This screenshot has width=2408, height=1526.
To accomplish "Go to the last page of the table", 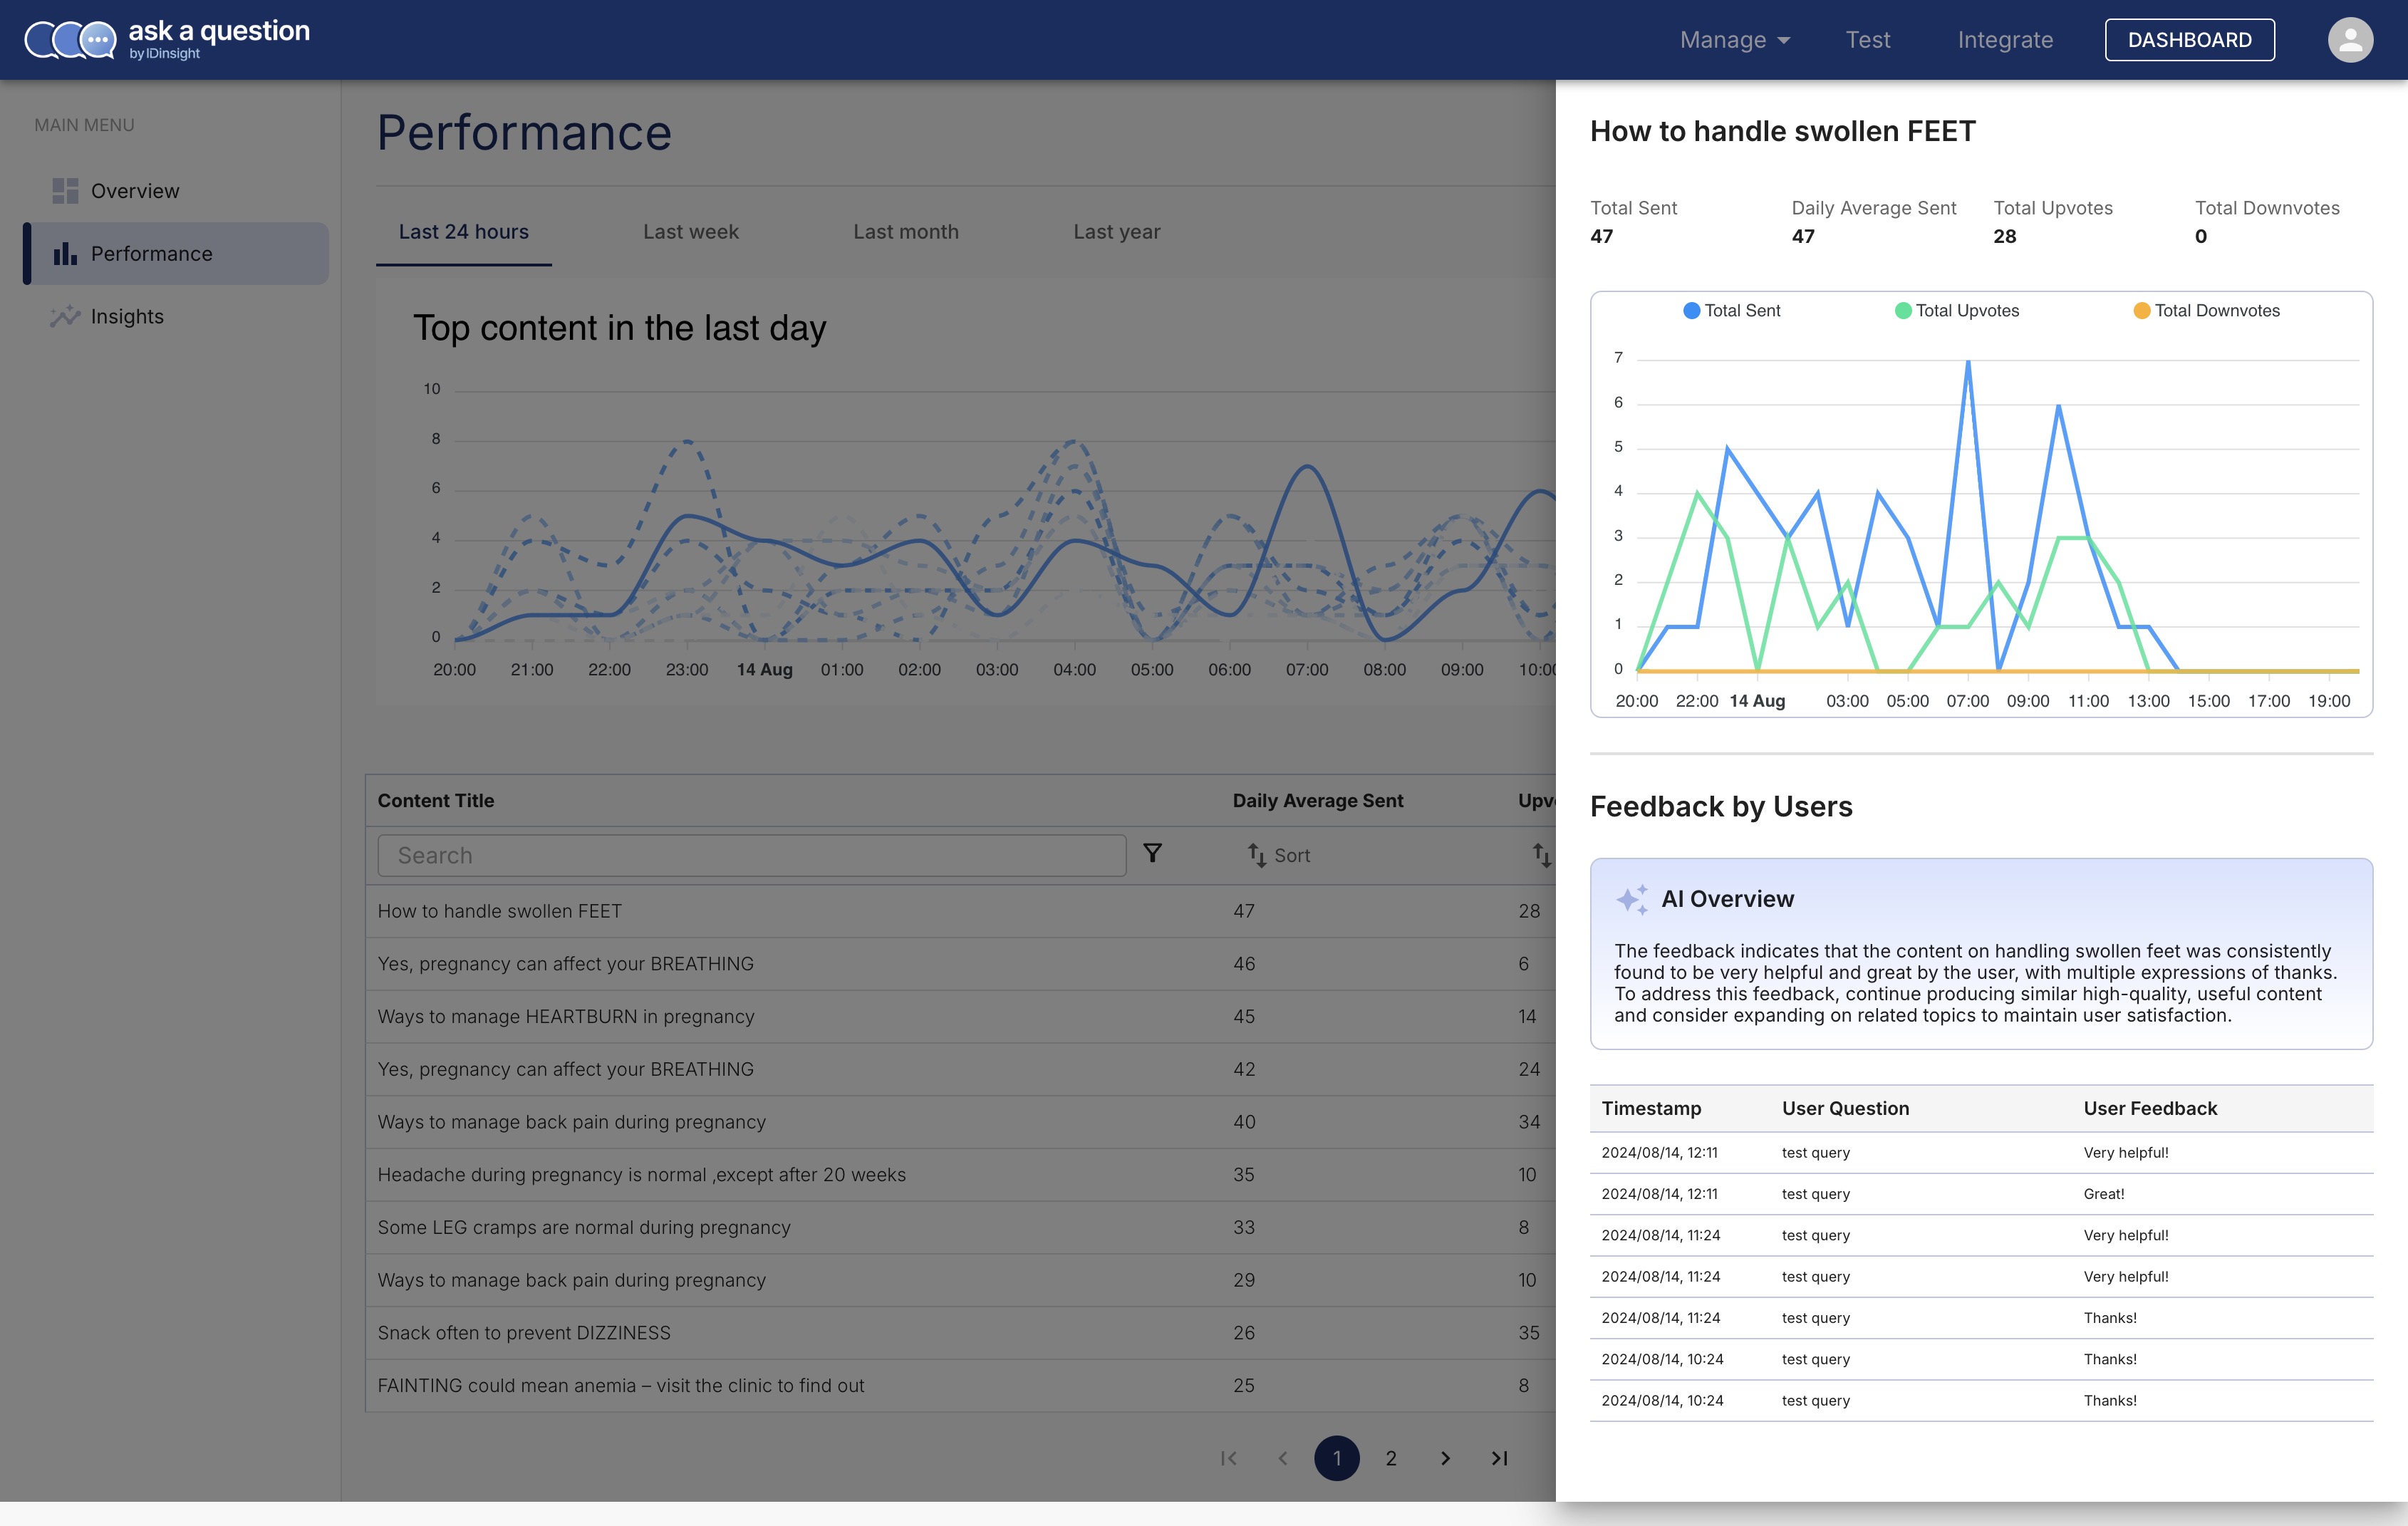I will point(1499,1458).
